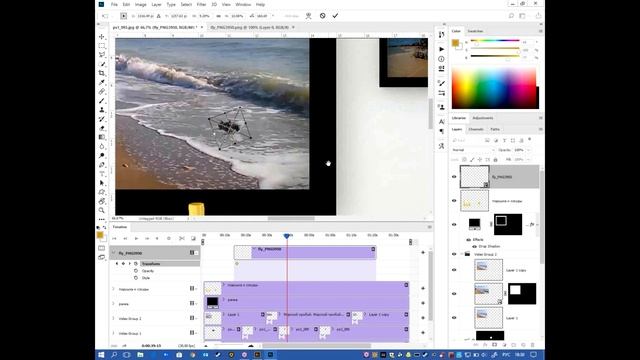Select the Rectangular Marquee tool
Screen dimensions: 640x360
pyautogui.click(x=102, y=46)
